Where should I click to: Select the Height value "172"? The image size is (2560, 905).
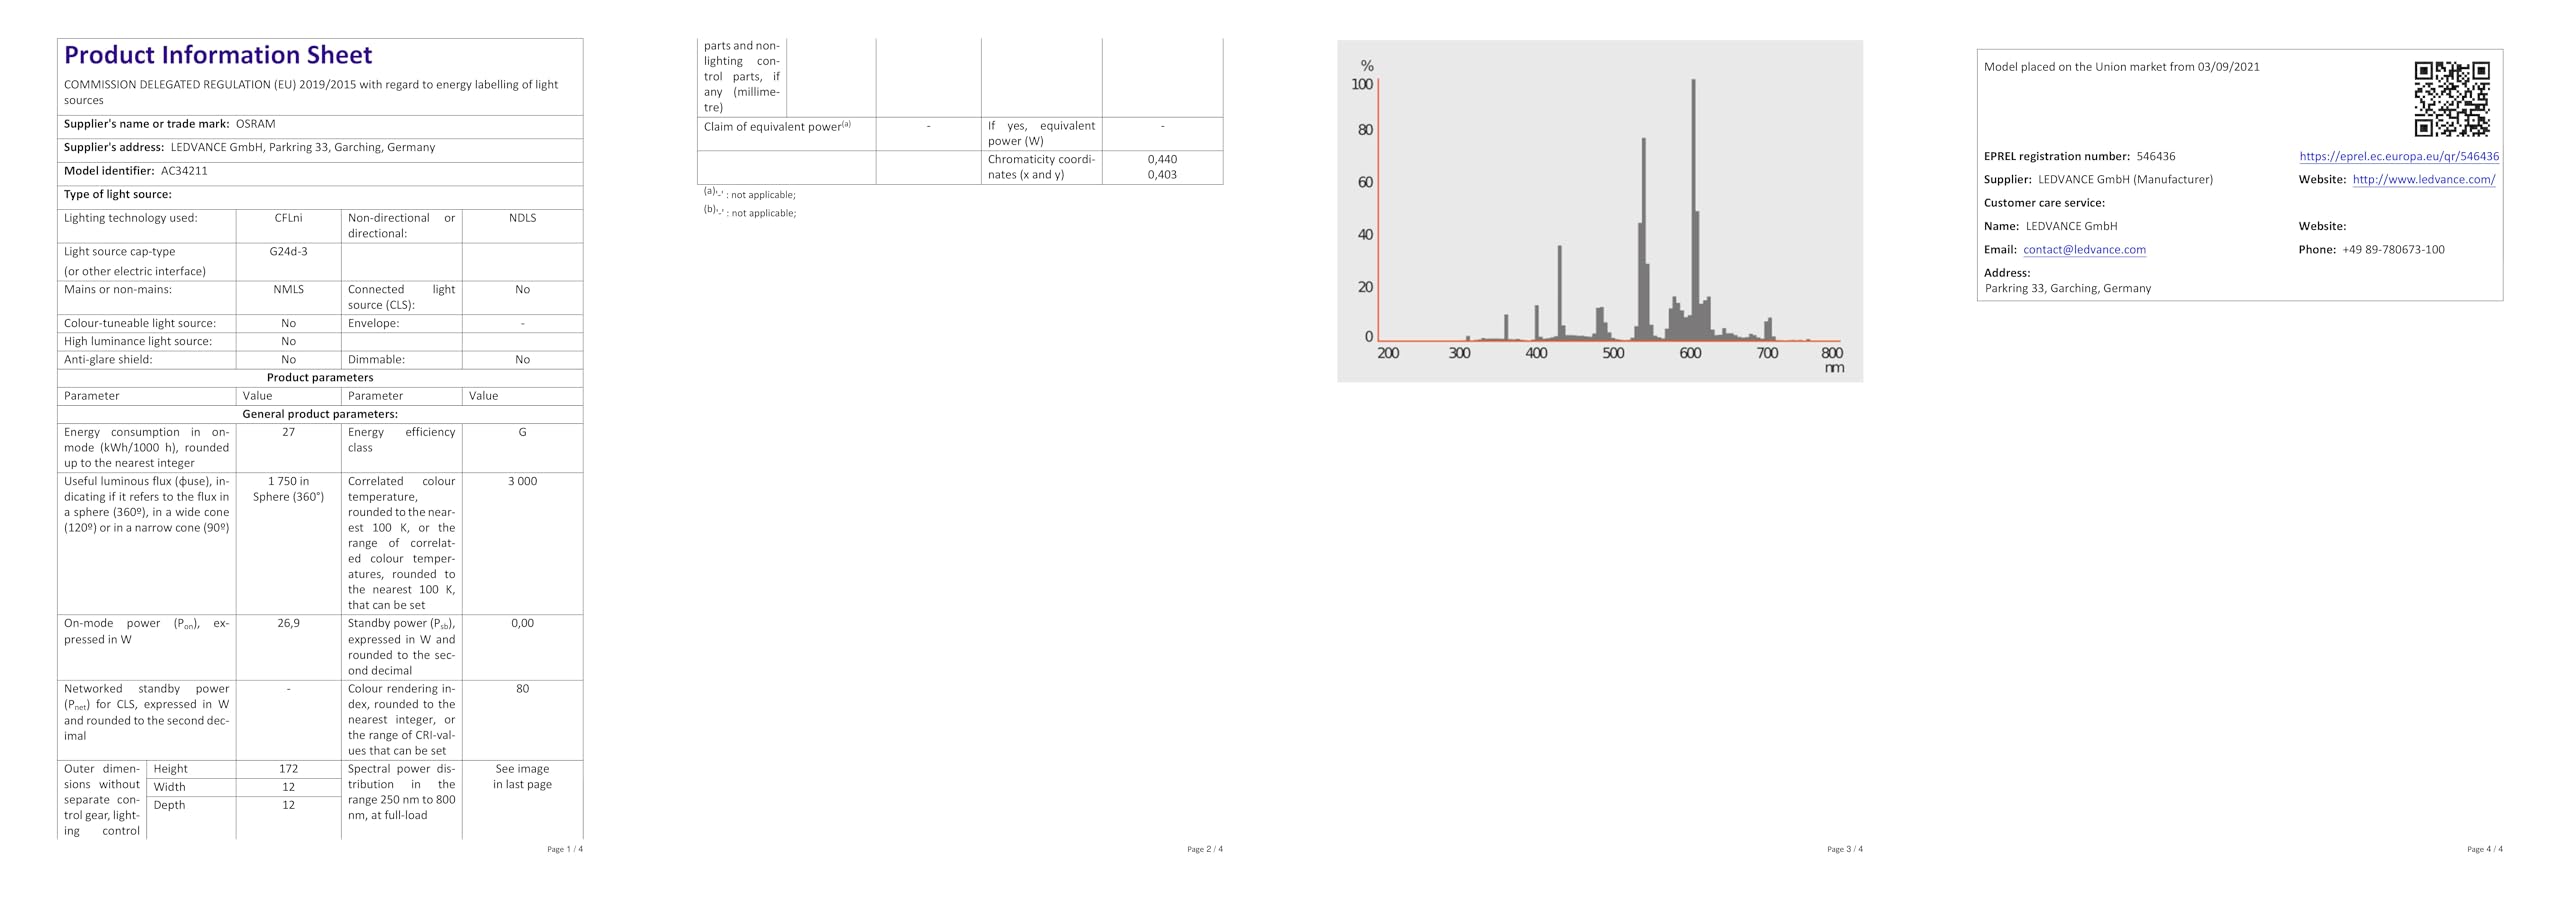pos(289,769)
